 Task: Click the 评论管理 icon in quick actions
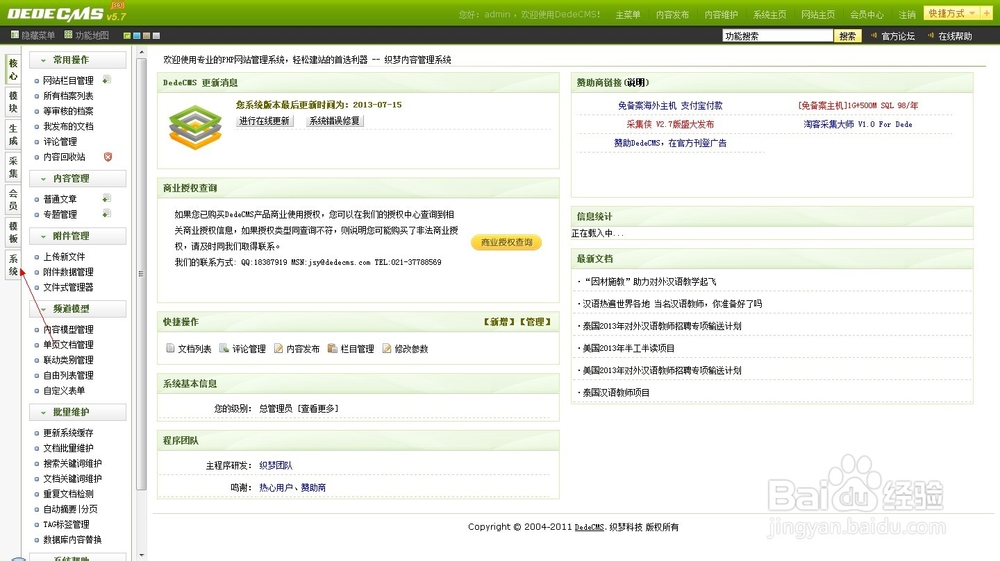click(x=224, y=348)
